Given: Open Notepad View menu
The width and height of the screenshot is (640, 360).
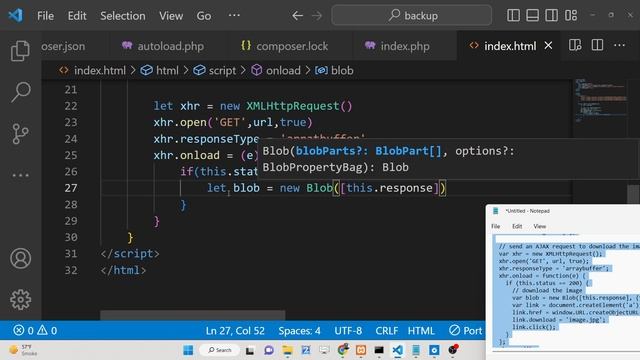Looking at the screenshot, I should click(540, 226).
